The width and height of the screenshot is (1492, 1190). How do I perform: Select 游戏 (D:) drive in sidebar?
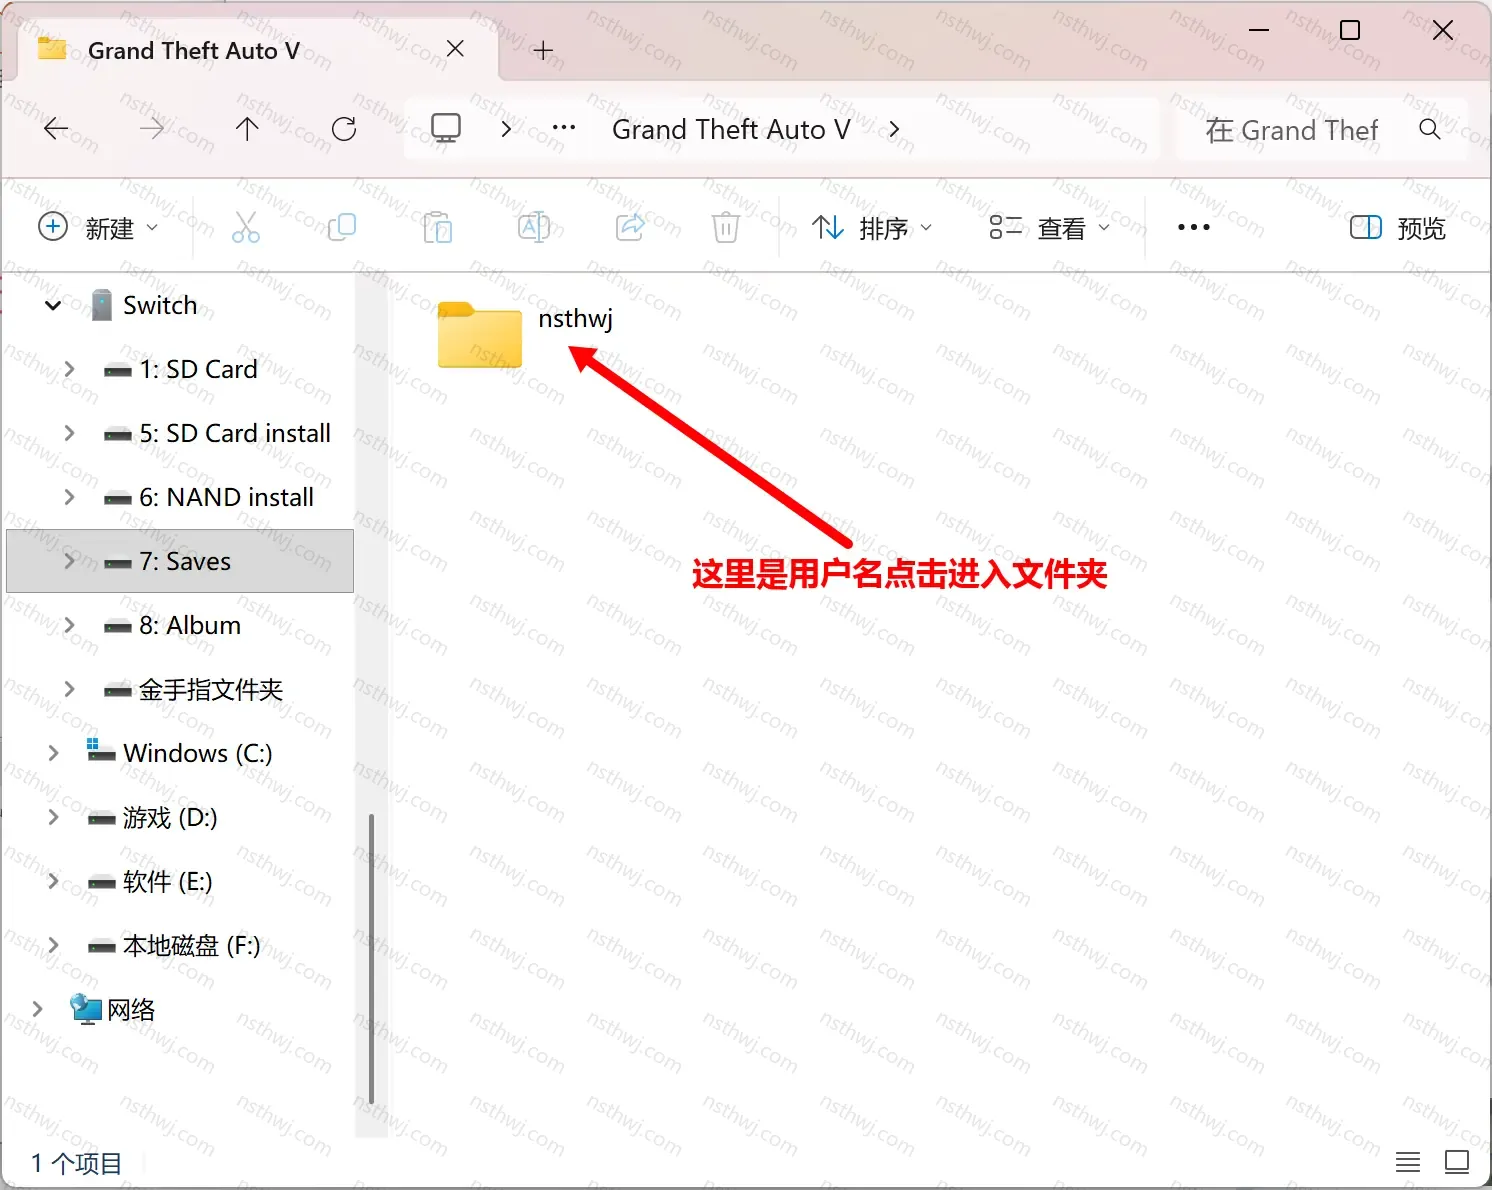pos(170,817)
